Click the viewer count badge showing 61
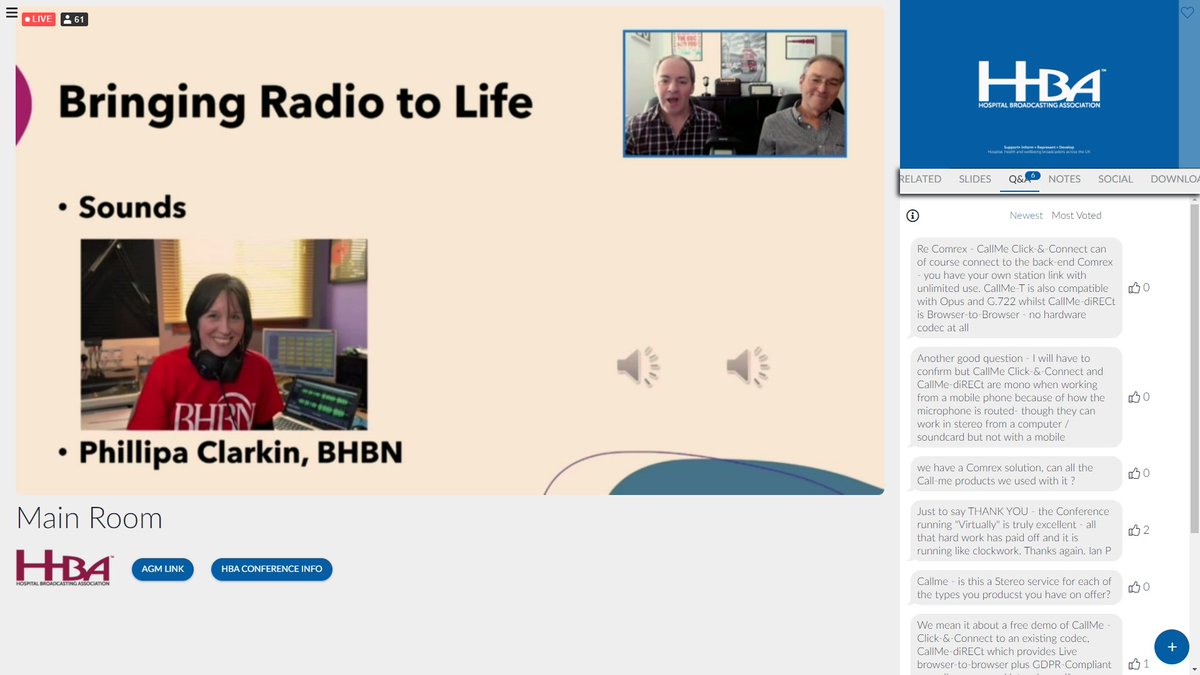1200x675 pixels. pos(73,19)
